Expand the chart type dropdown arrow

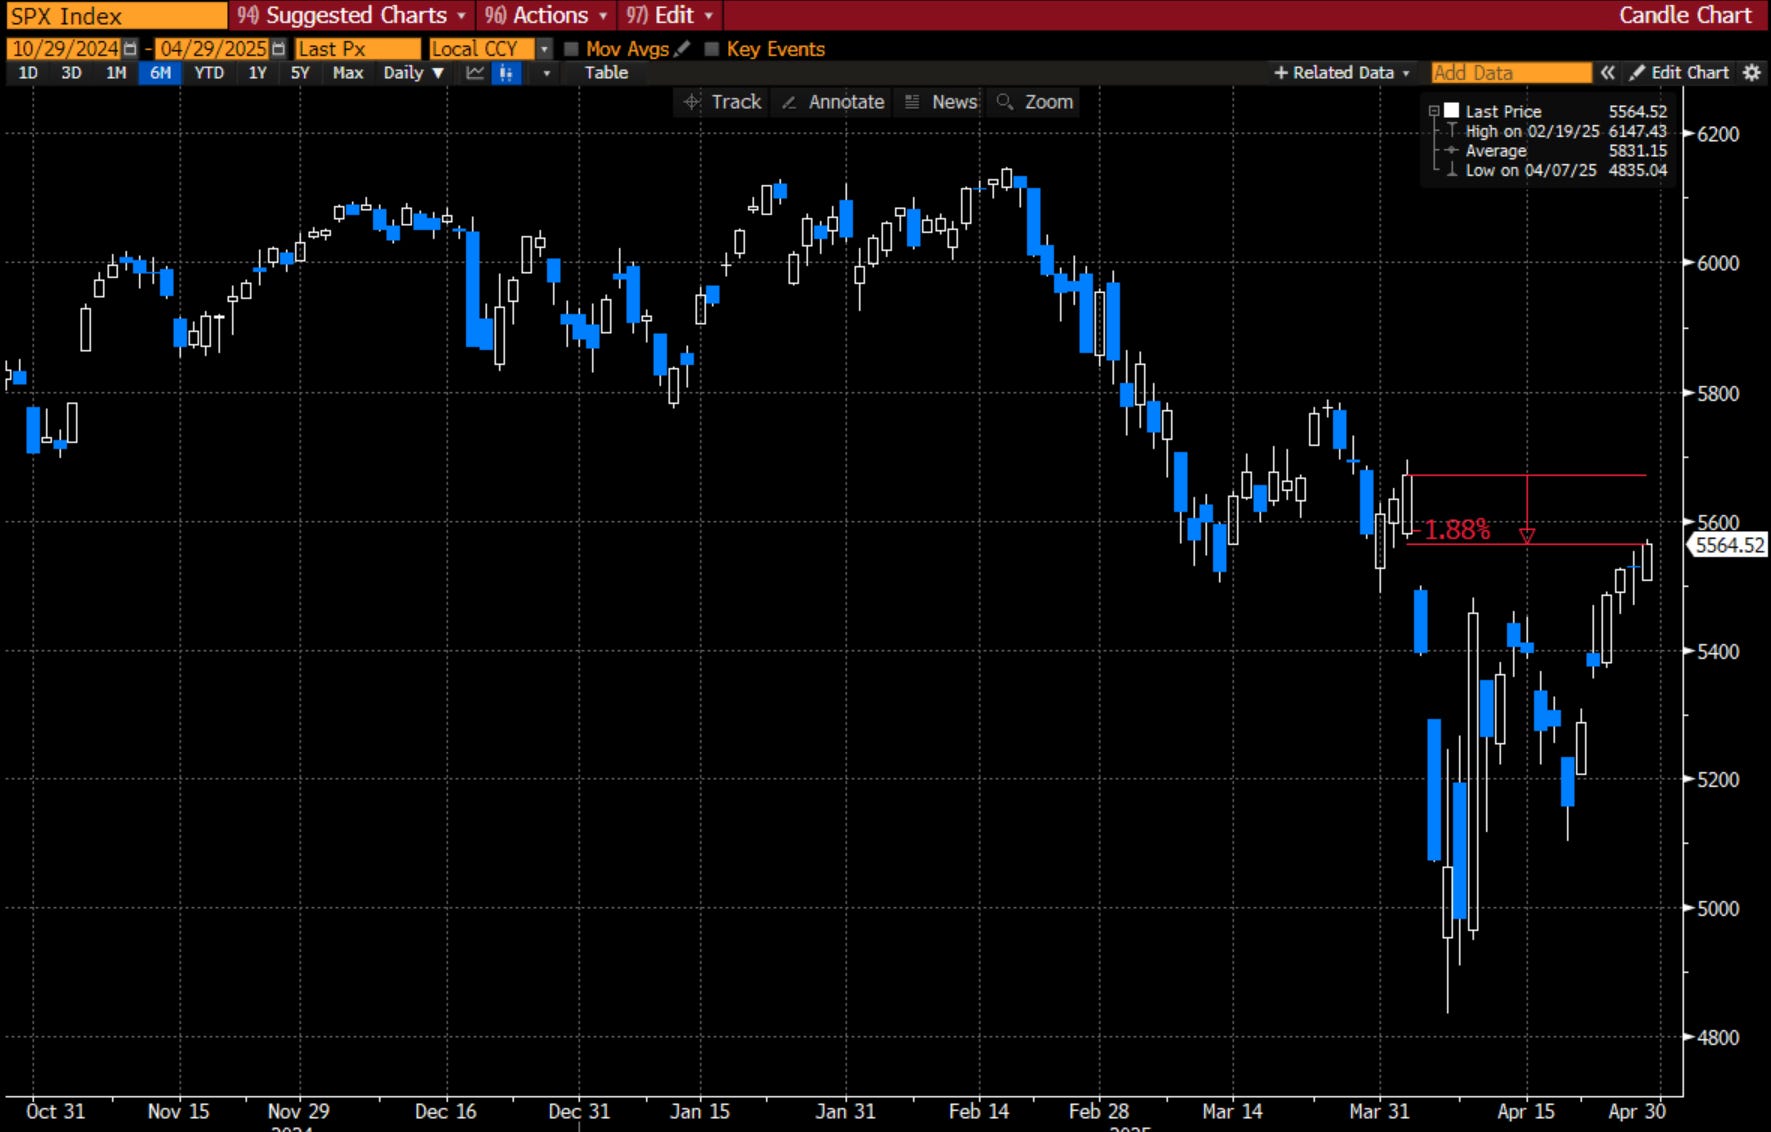coord(546,73)
